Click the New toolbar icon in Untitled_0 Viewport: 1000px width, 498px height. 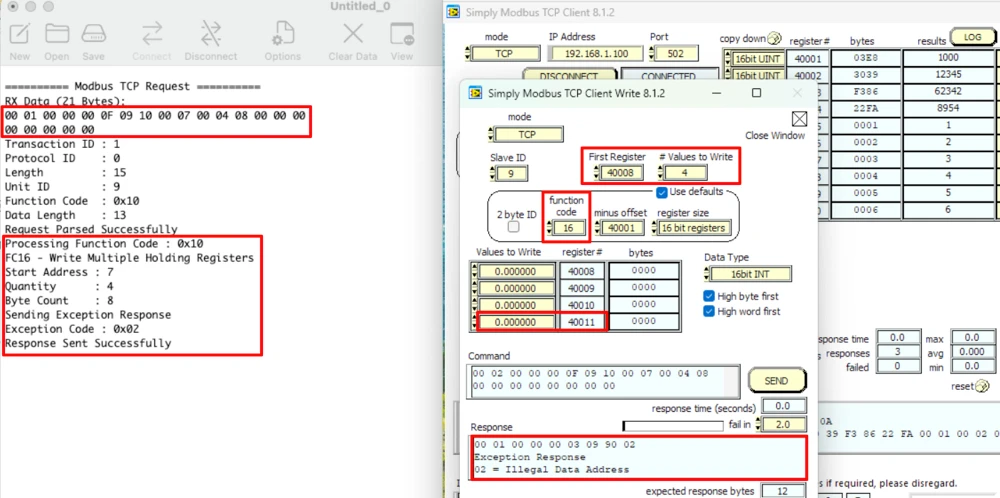pos(20,33)
